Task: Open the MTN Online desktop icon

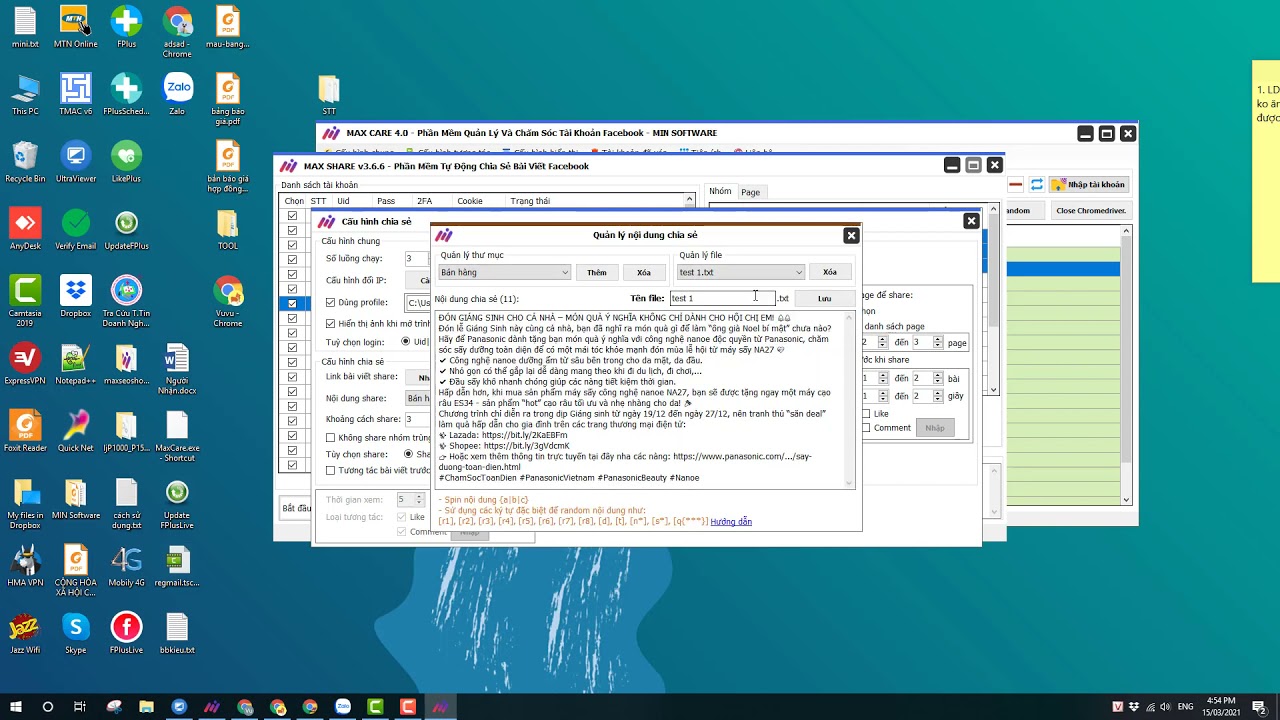Action: [75, 27]
